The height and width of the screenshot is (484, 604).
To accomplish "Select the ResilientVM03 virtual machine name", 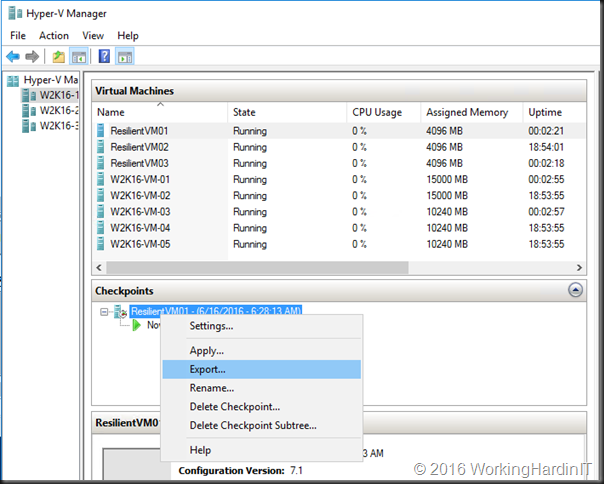I will (x=139, y=163).
